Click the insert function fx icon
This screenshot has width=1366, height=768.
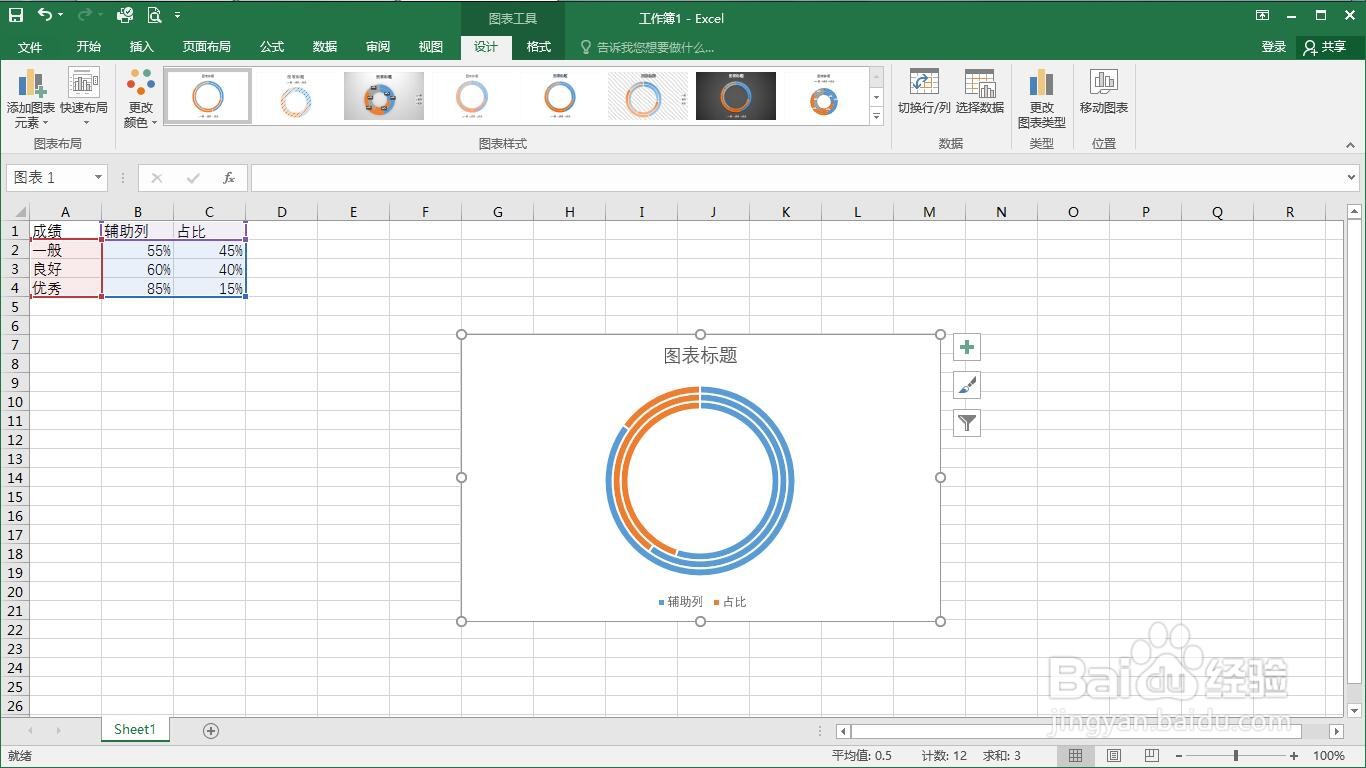pos(229,178)
